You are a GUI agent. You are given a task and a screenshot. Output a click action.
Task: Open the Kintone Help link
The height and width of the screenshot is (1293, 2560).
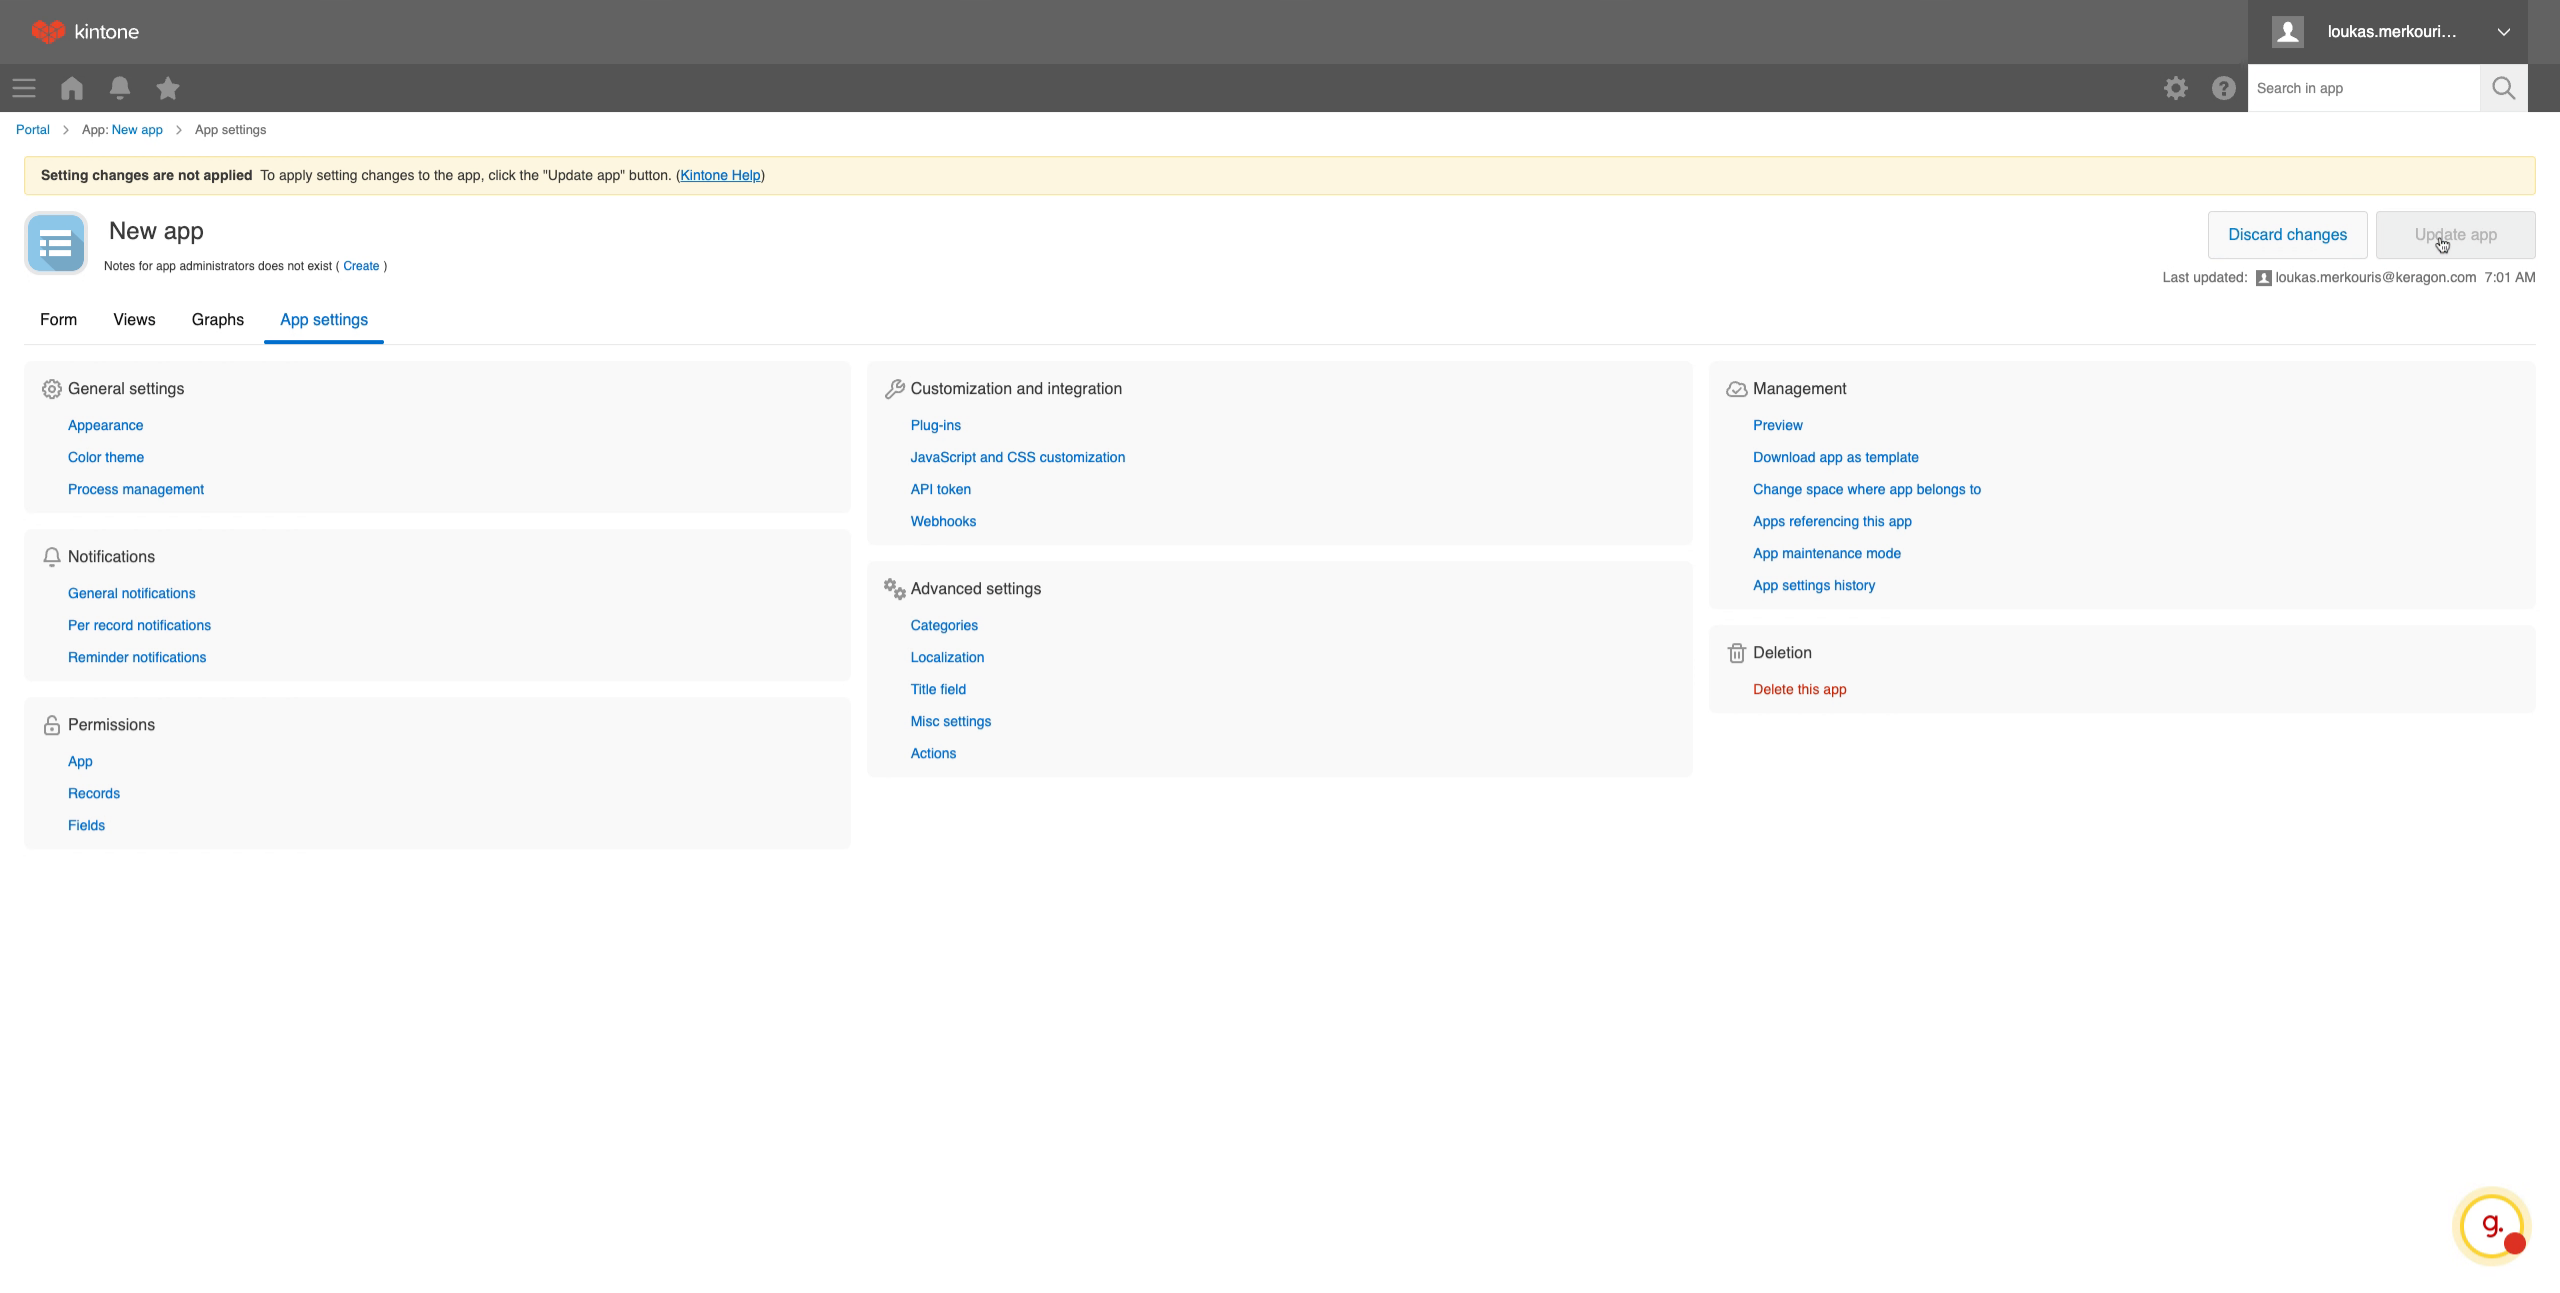(720, 175)
